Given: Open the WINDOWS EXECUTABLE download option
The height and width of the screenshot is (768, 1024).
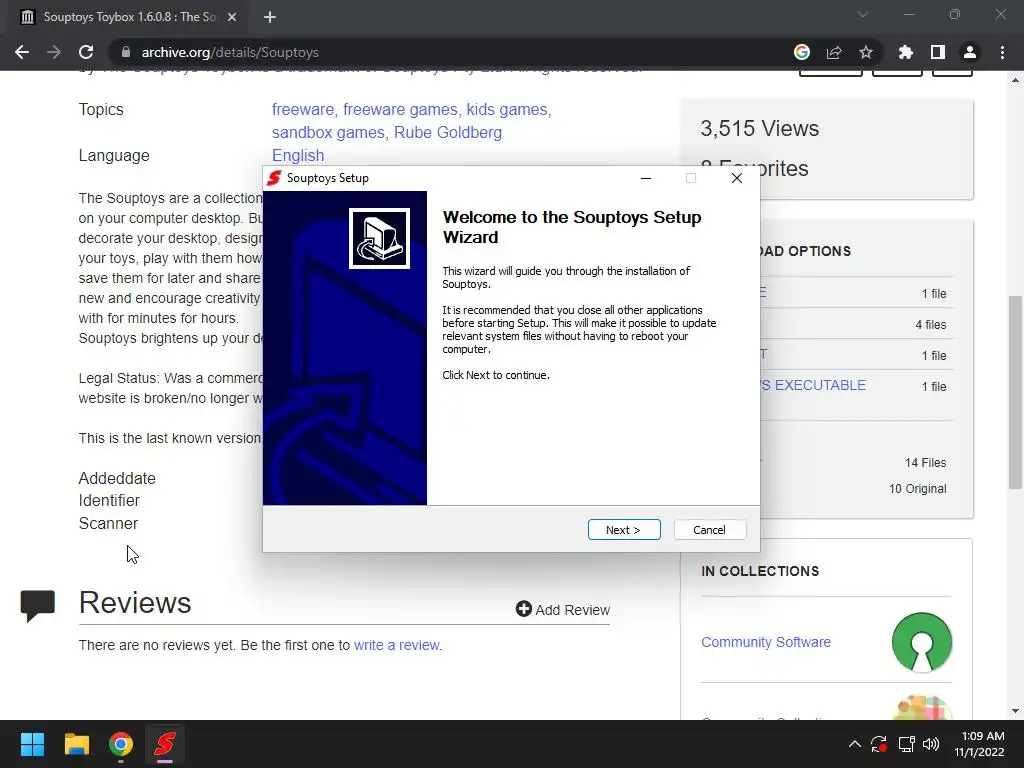Looking at the screenshot, I should [x=812, y=385].
